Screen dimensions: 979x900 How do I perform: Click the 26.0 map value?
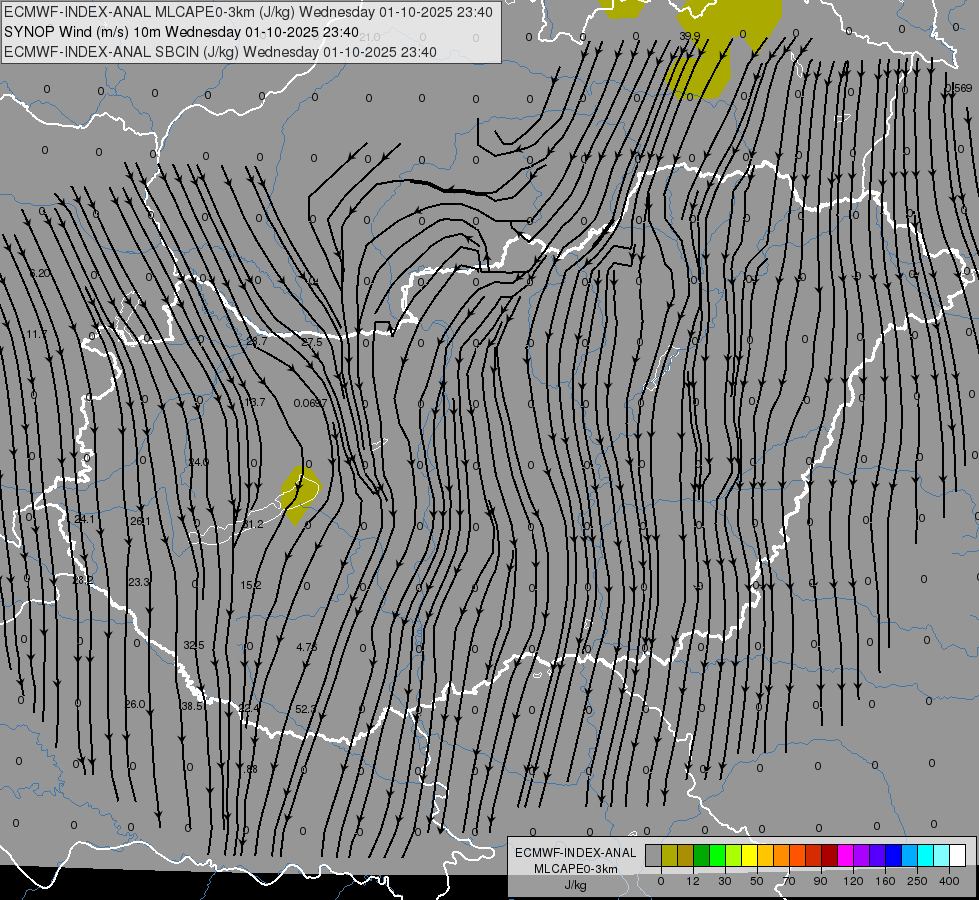tap(135, 704)
